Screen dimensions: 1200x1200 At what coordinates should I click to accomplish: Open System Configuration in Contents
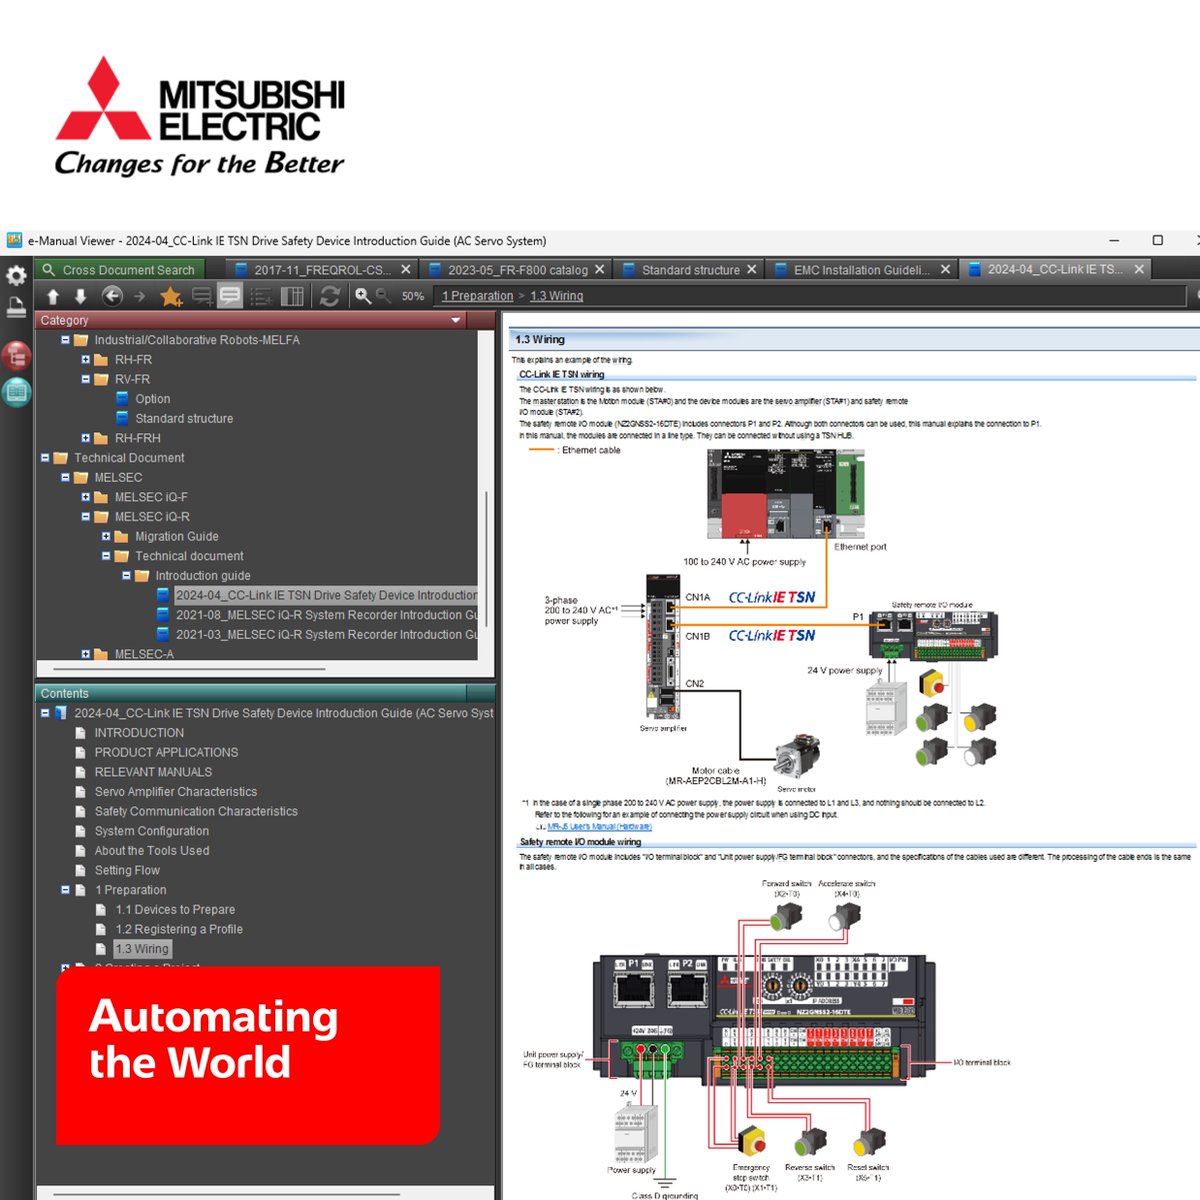click(x=152, y=831)
